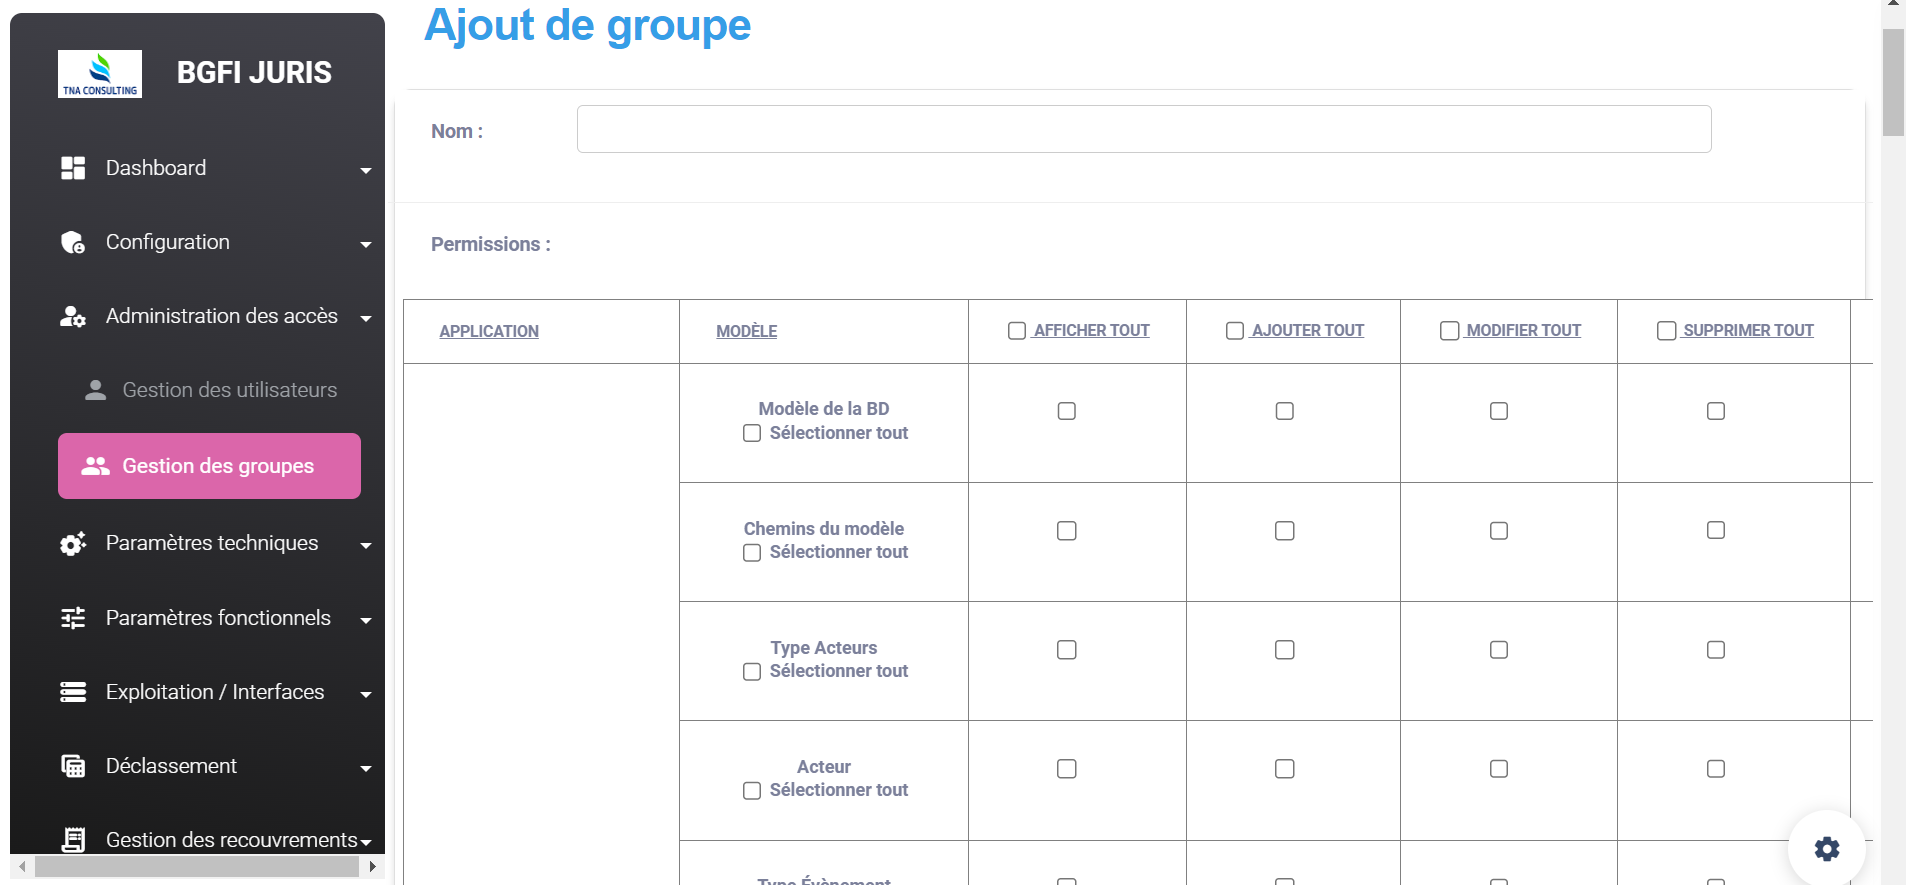Expand the Dashboard menu arrow
Viewport: 1906px width, 885px height.
click(x=366, y=171)
